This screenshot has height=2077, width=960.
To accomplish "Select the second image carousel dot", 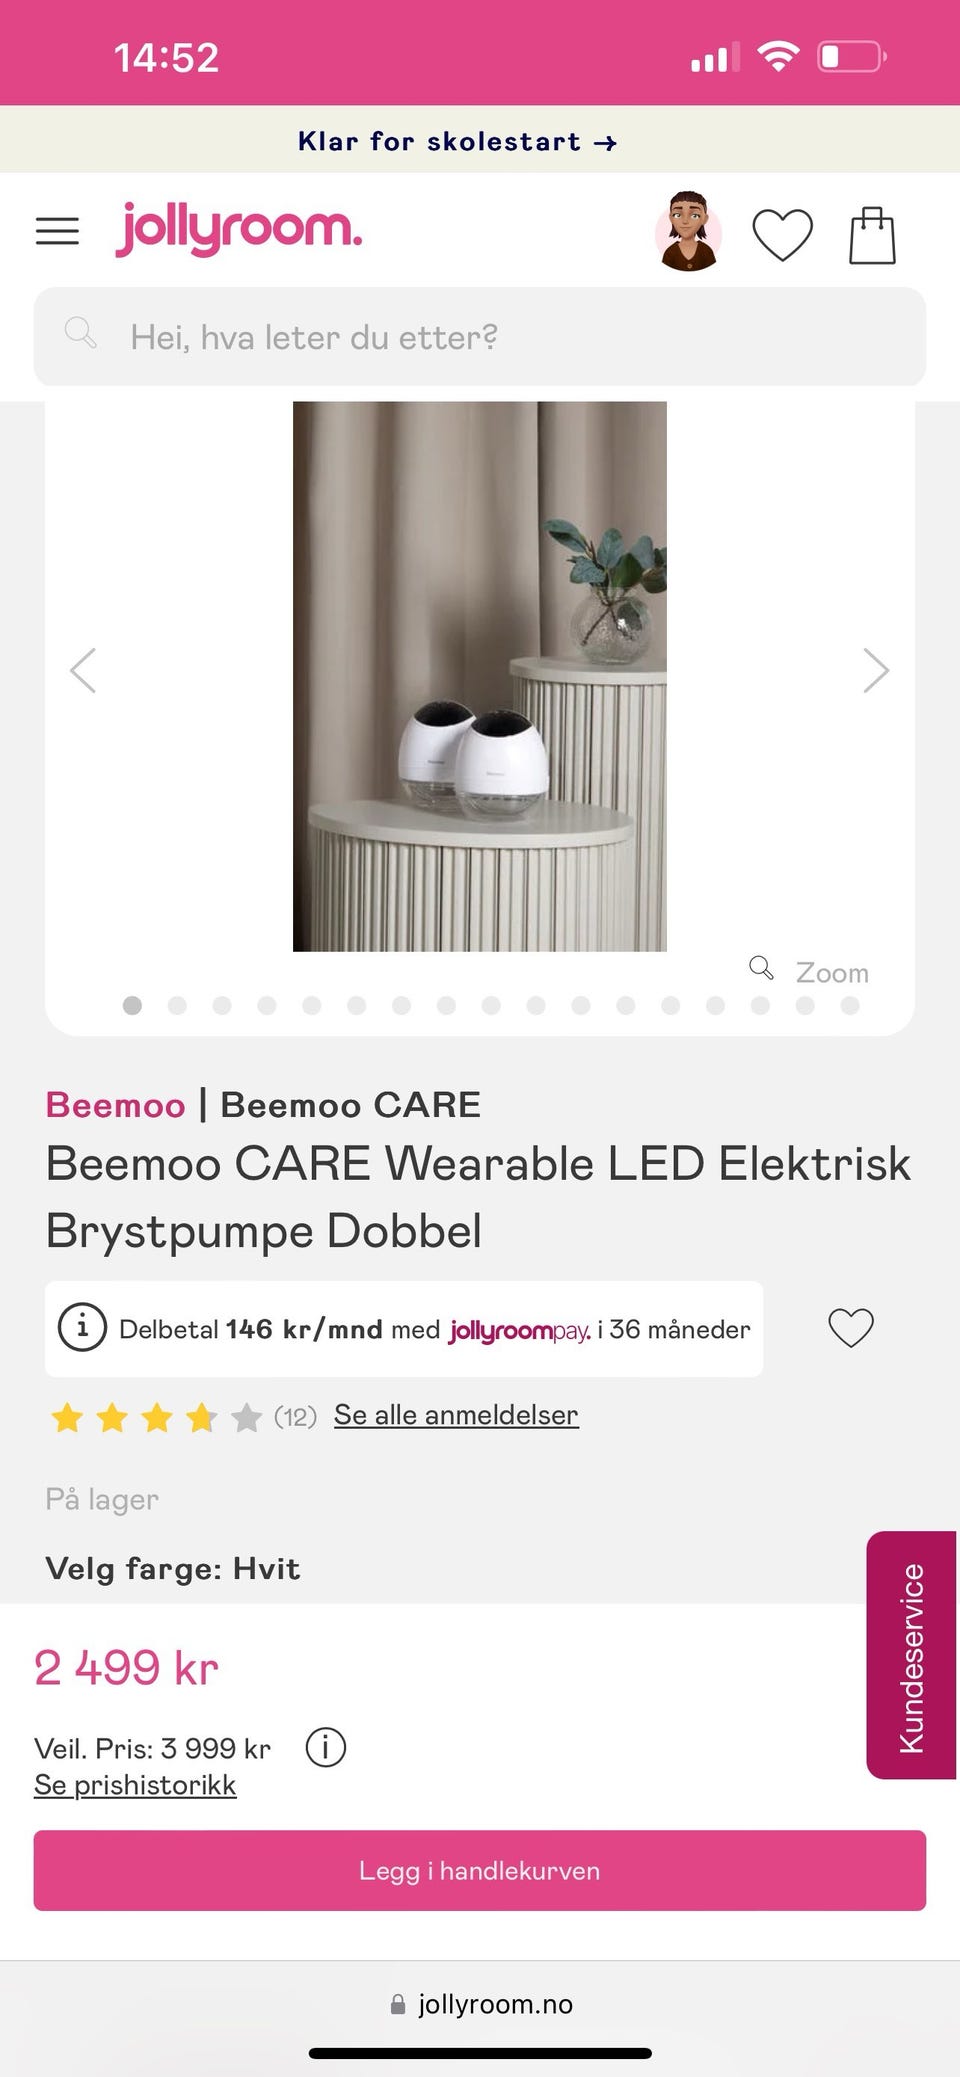I will pos(177,1005).
